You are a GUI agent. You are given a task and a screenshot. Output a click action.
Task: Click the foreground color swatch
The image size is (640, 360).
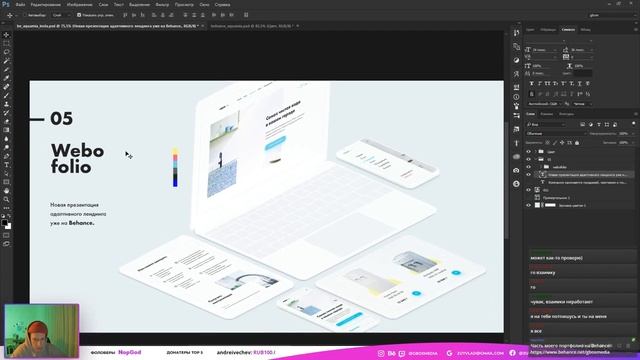coord(4,222)
